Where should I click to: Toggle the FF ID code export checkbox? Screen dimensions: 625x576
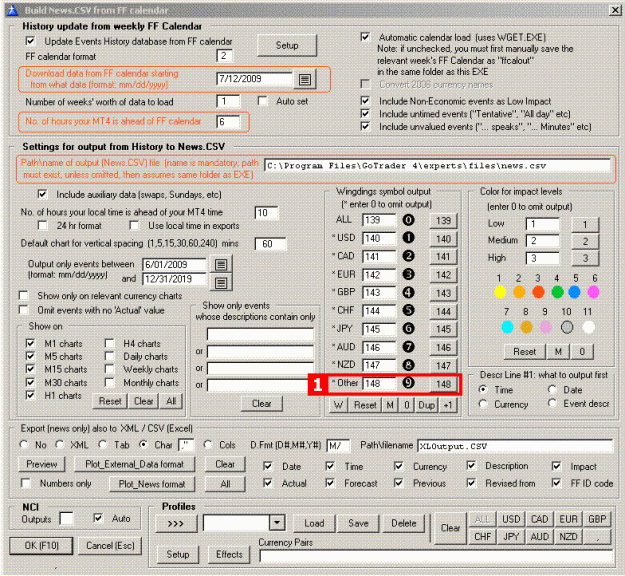(x=556, y=483)
